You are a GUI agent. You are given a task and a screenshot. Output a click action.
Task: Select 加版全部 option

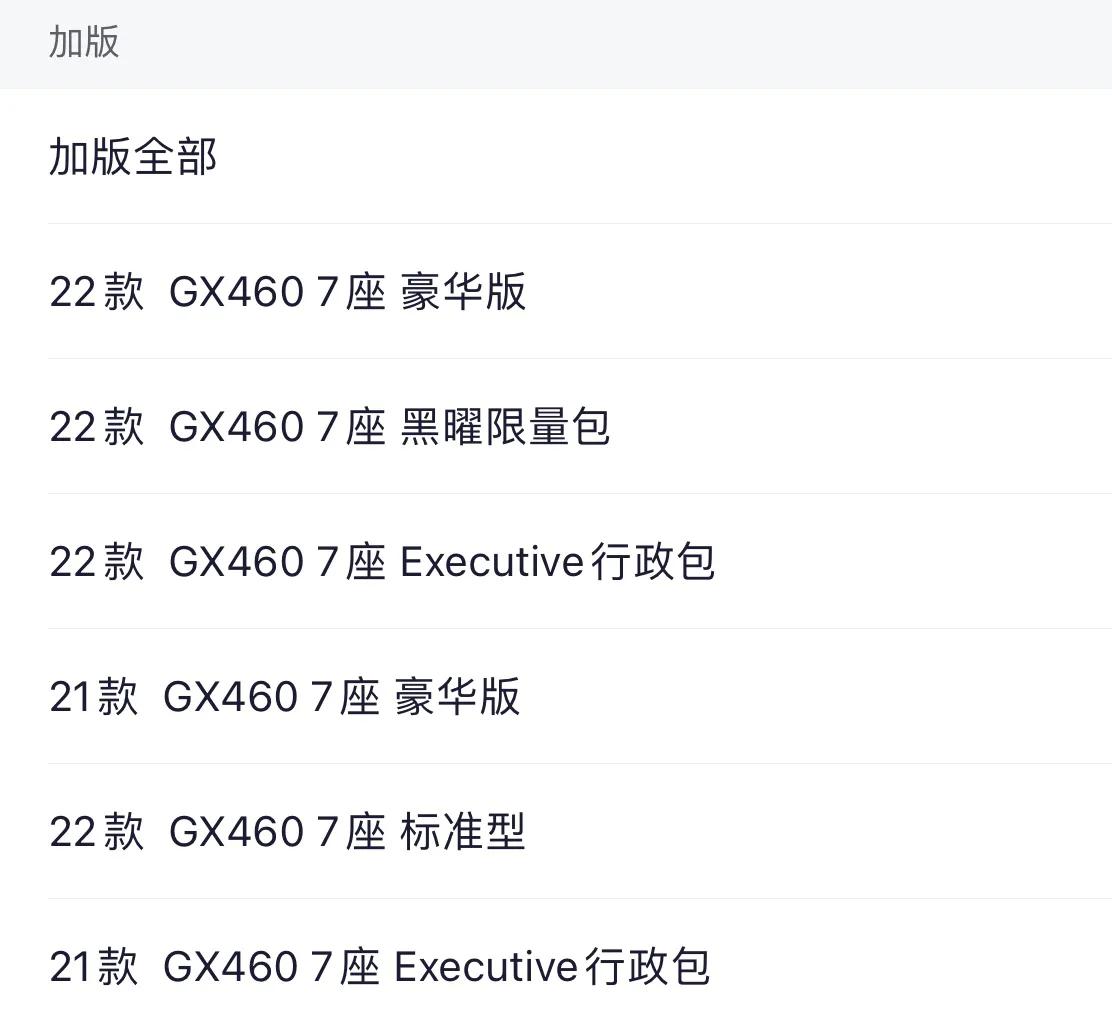(133, 157)
